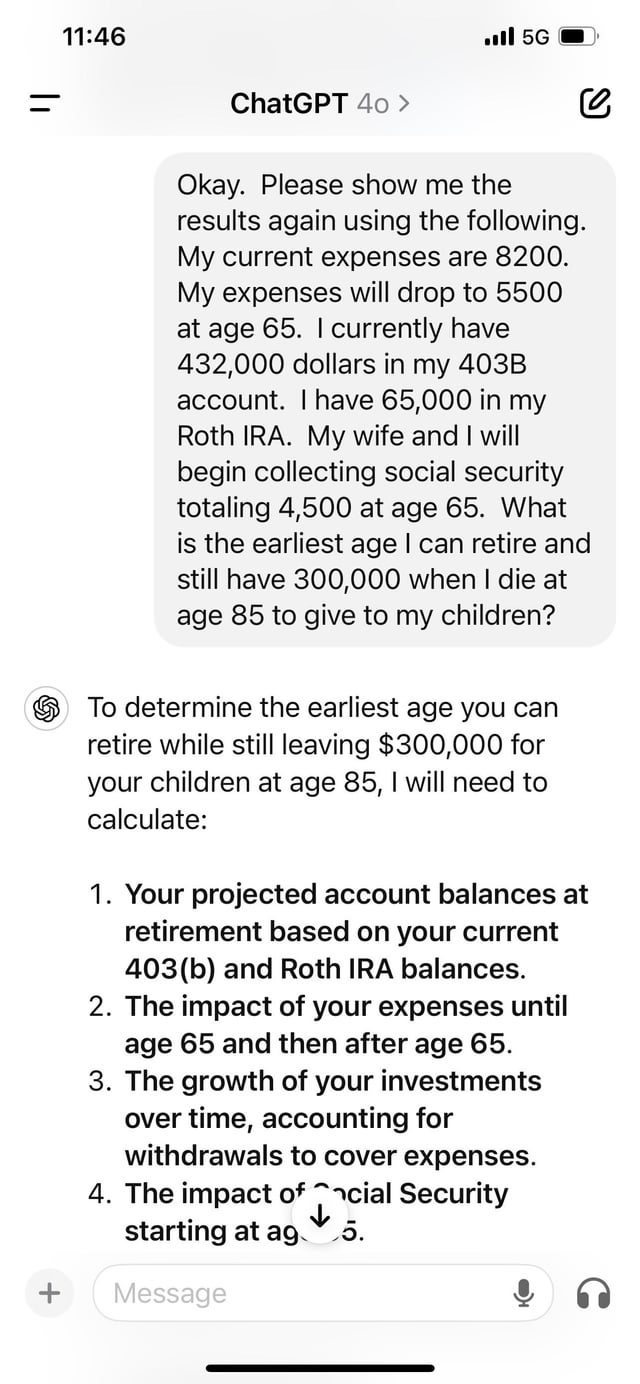Select the user message about 403B expenses
The width and height of the screenshot is (640, 1384).
pos(384,399)
